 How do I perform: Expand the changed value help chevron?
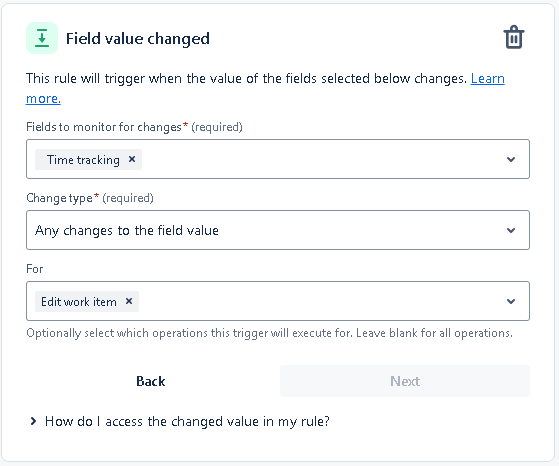pyautogui.click(x=33, y=421)
